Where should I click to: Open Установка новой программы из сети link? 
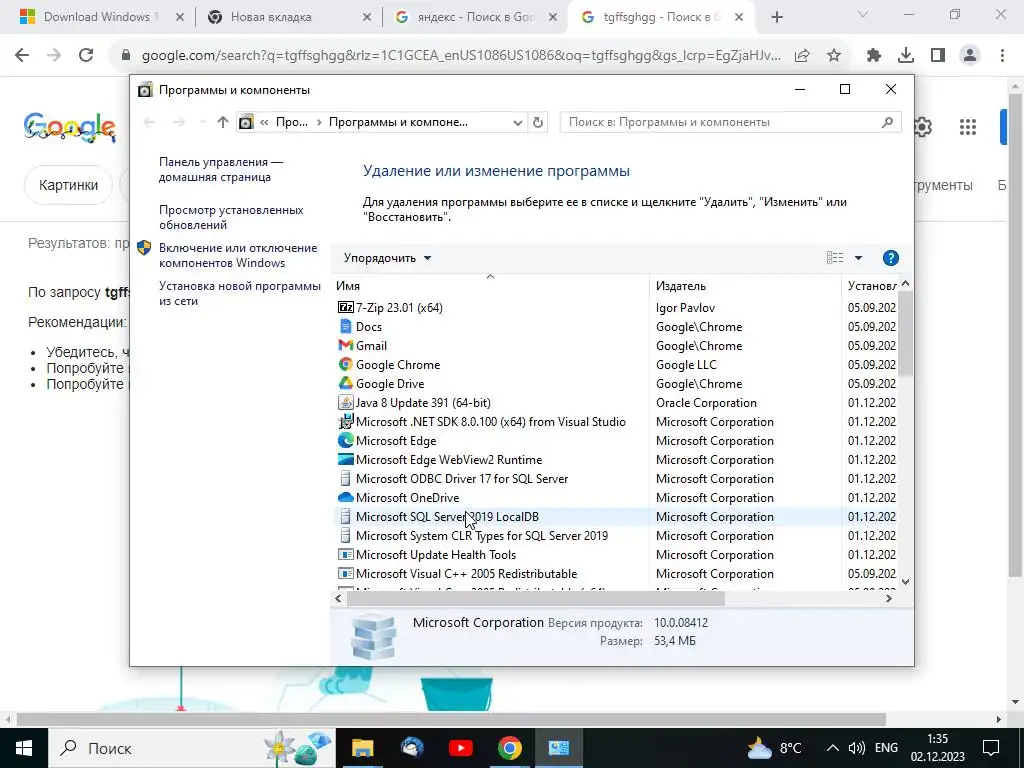coord(240,293)
